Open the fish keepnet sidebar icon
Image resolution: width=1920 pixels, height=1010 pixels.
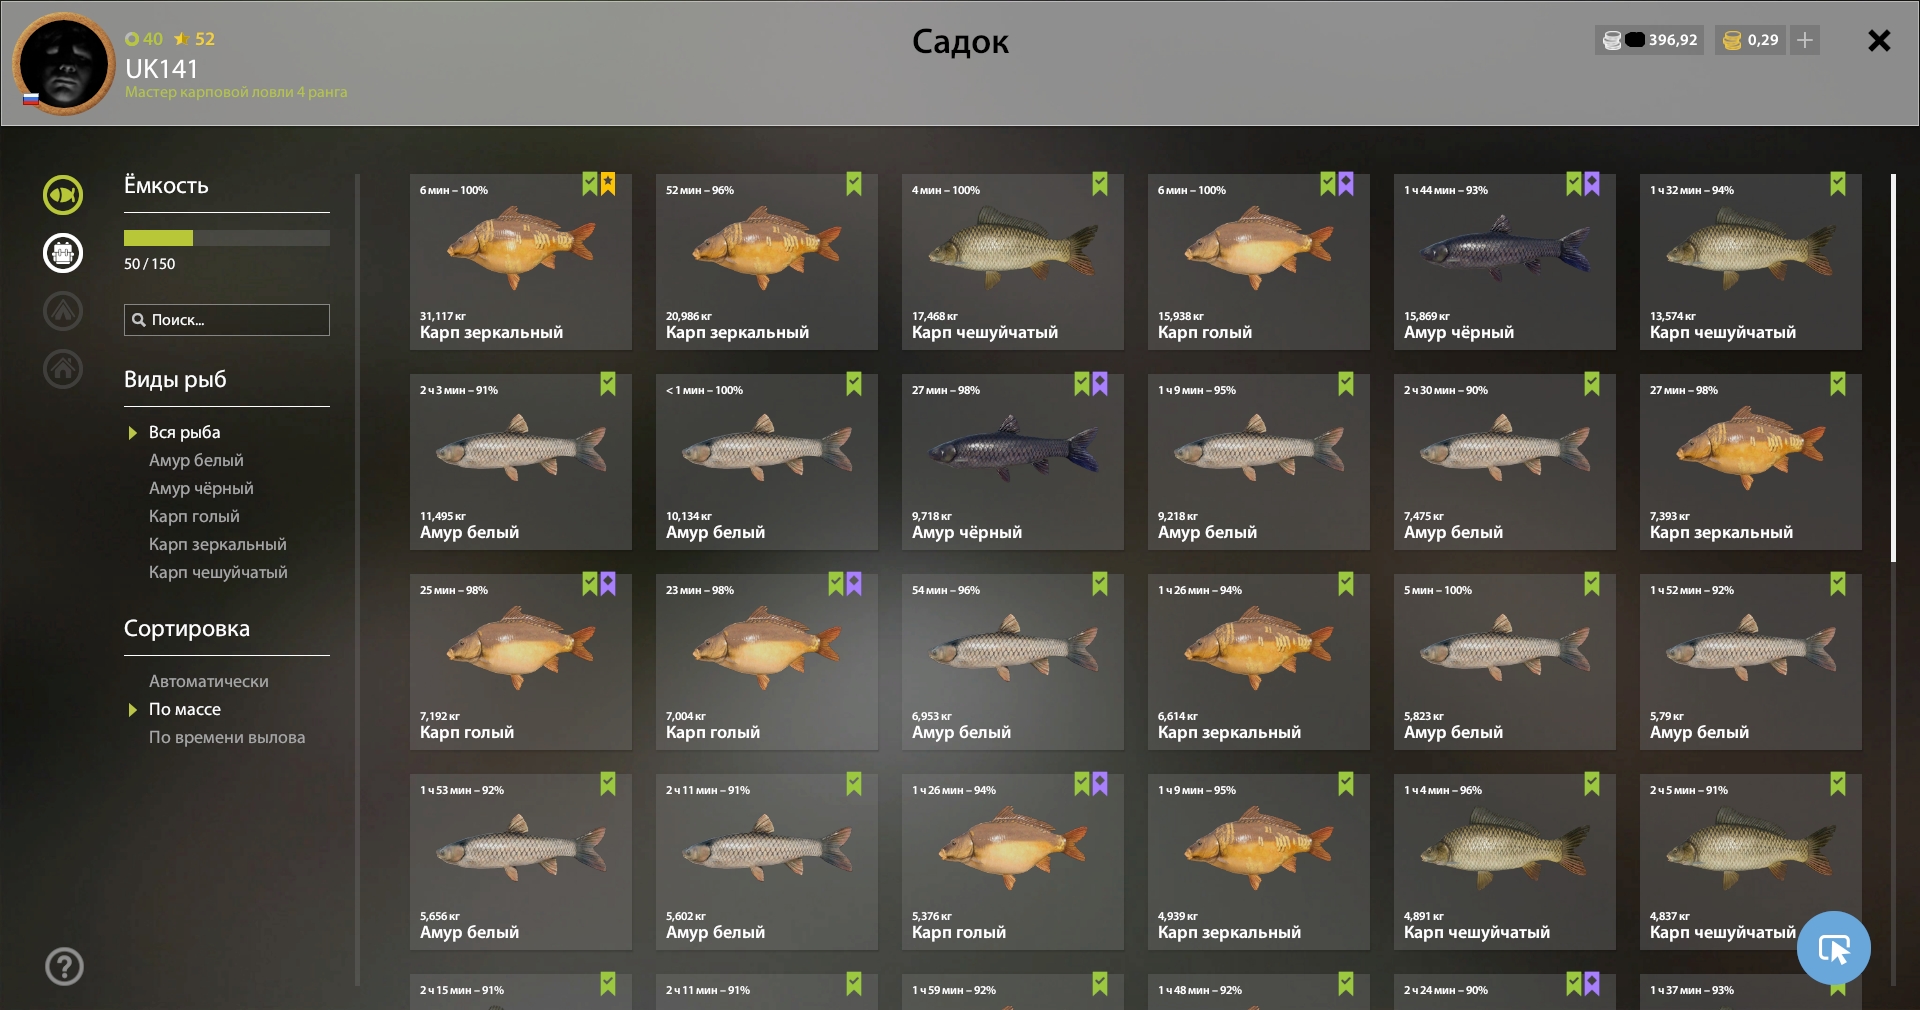(x=63, y=195)
